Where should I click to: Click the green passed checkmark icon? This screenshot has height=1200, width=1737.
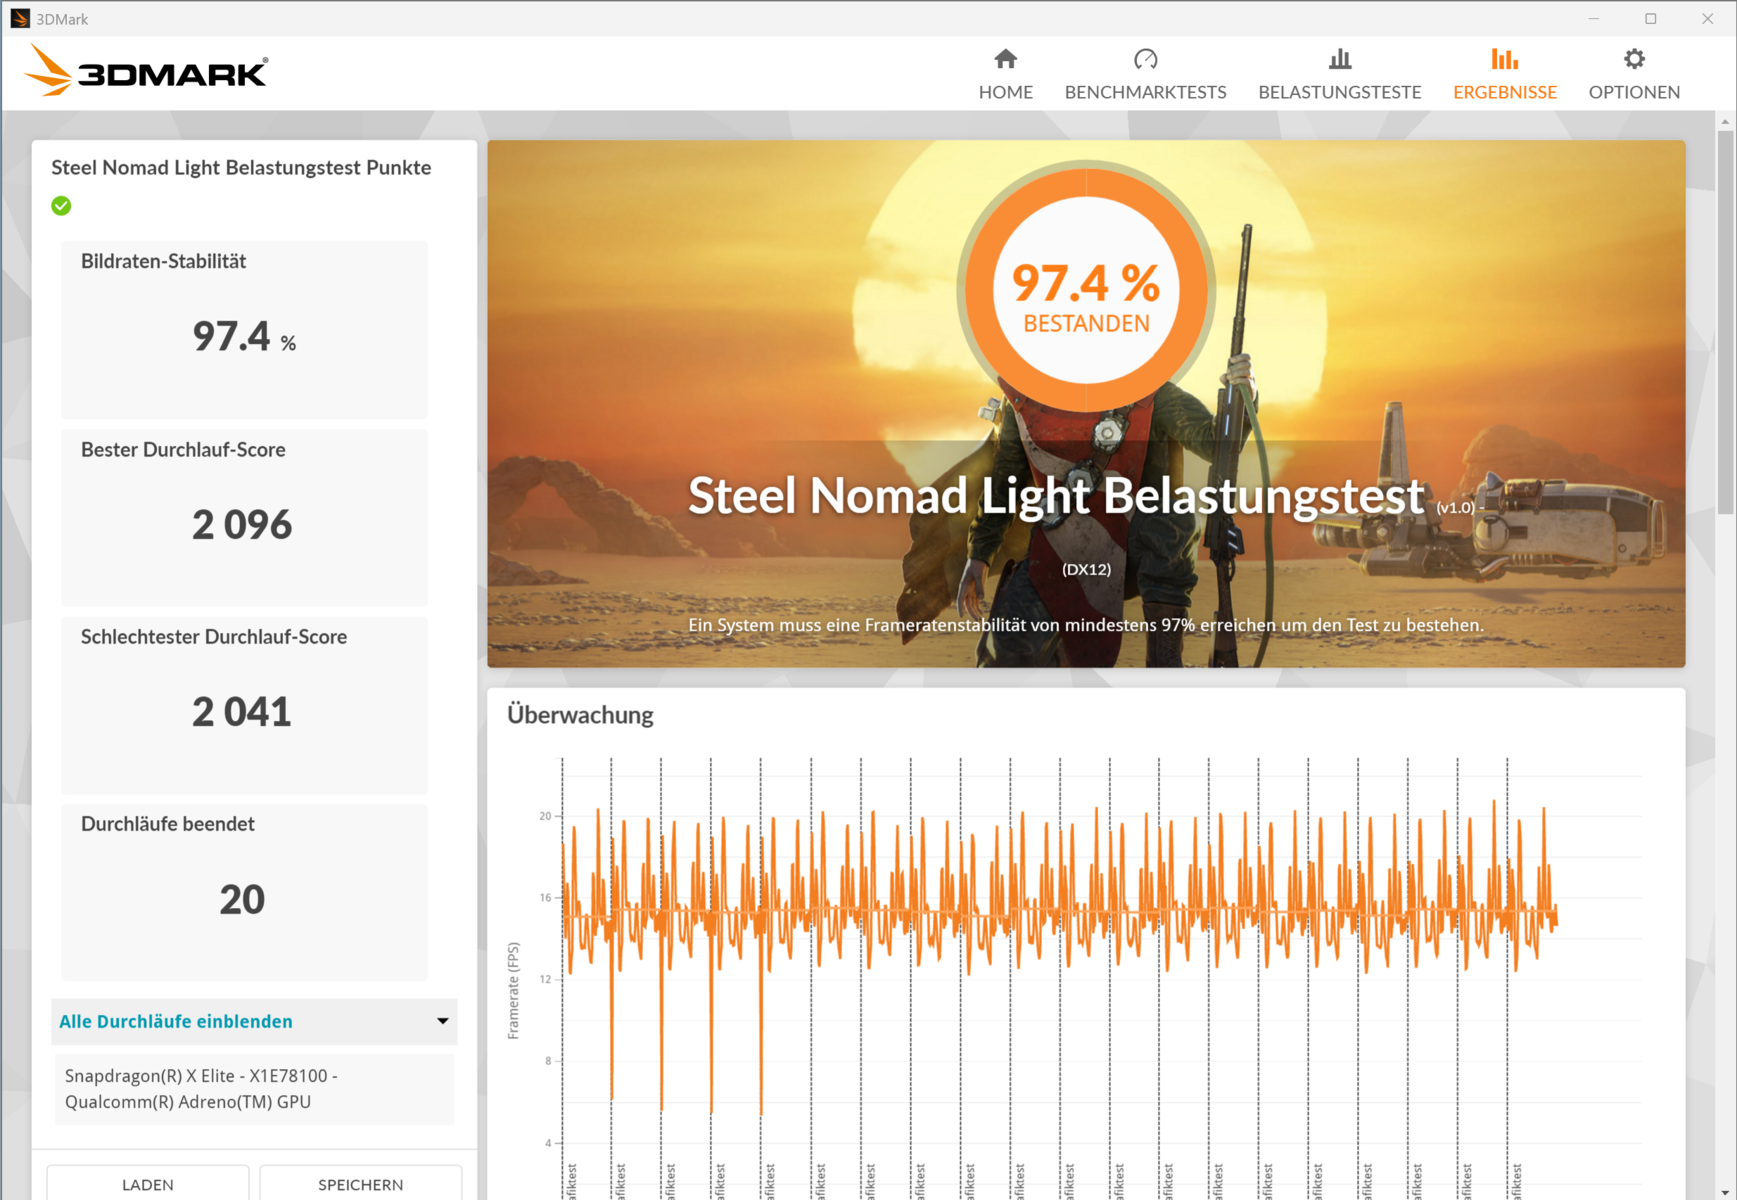click(x=62, y=206)
